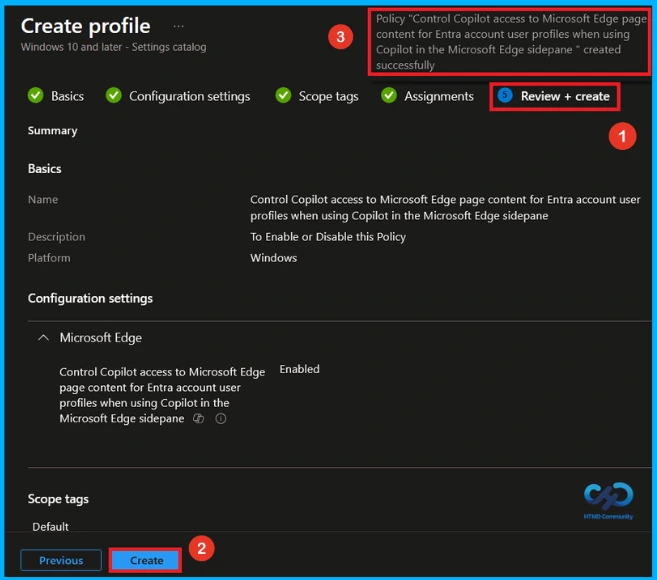The width and height of the screenshot is (657, 580).
Task: Click the green check beside Configuration settings
Action: coord(114,96)
